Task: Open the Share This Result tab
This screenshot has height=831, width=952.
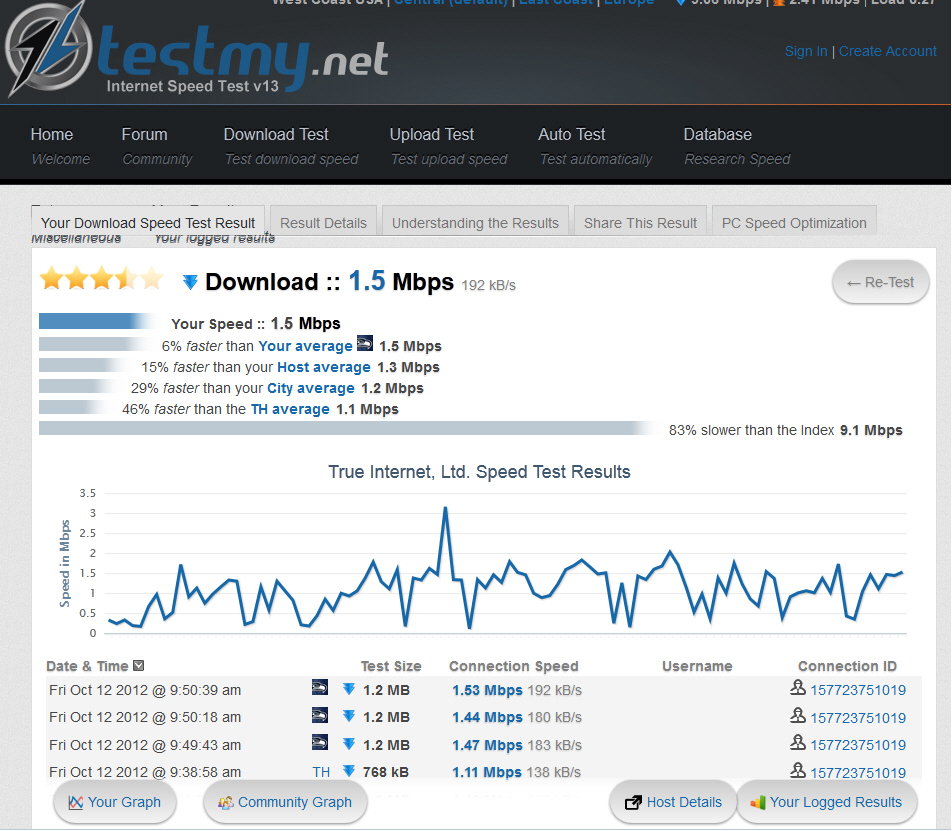Action: [641, 222]
